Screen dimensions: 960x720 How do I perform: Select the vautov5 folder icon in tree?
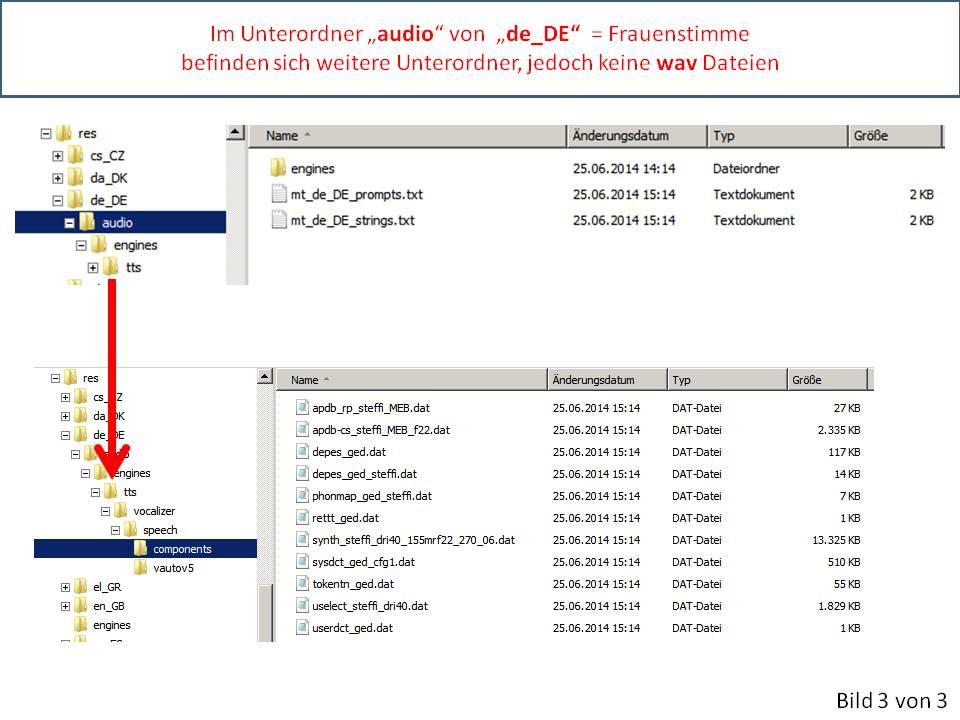point(141,568)
